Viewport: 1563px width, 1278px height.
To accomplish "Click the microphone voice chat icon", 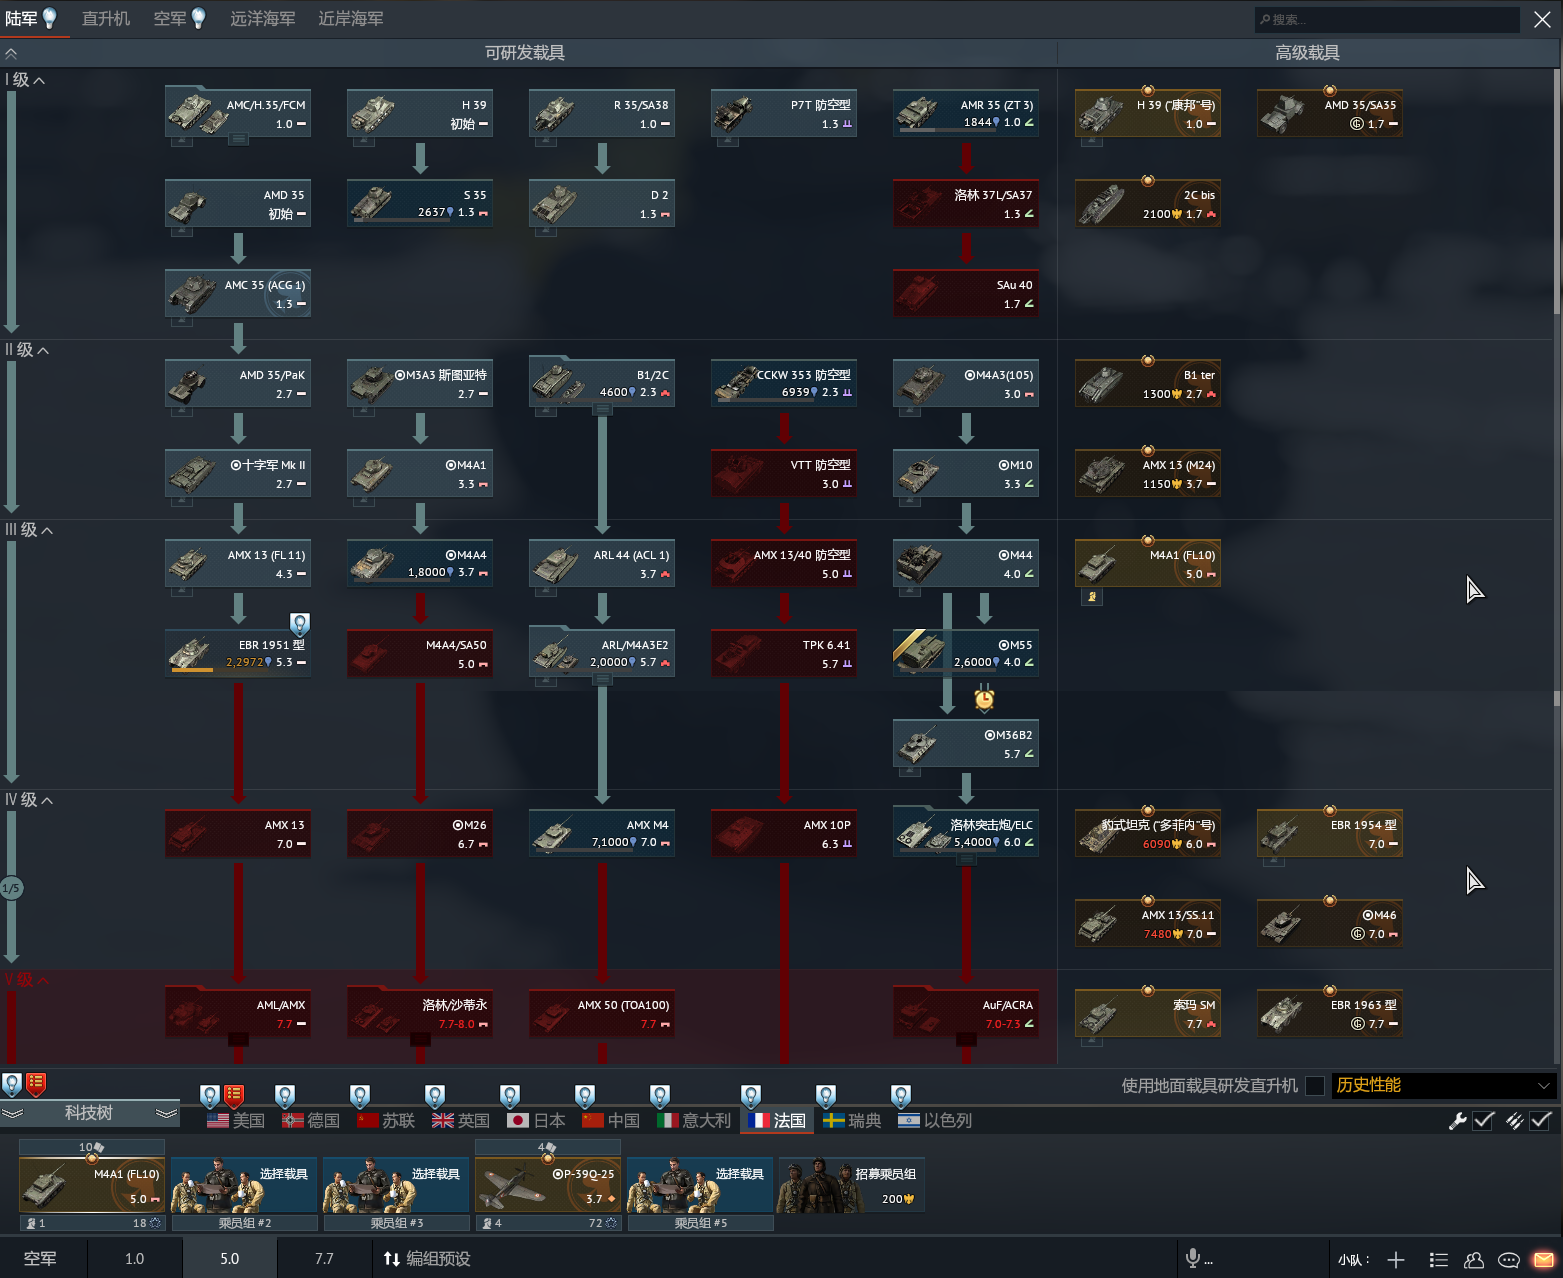I will pyautogui.click(x=1193, y=1258).
